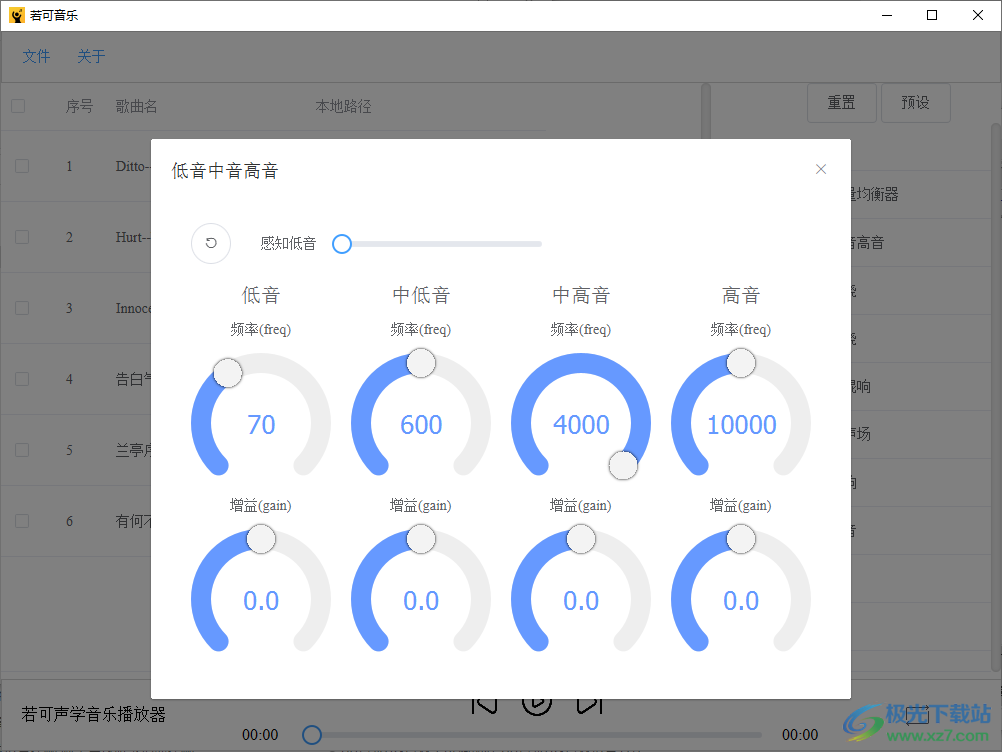Click the 若可音乐 app icon in title bar

pos(17,15)
